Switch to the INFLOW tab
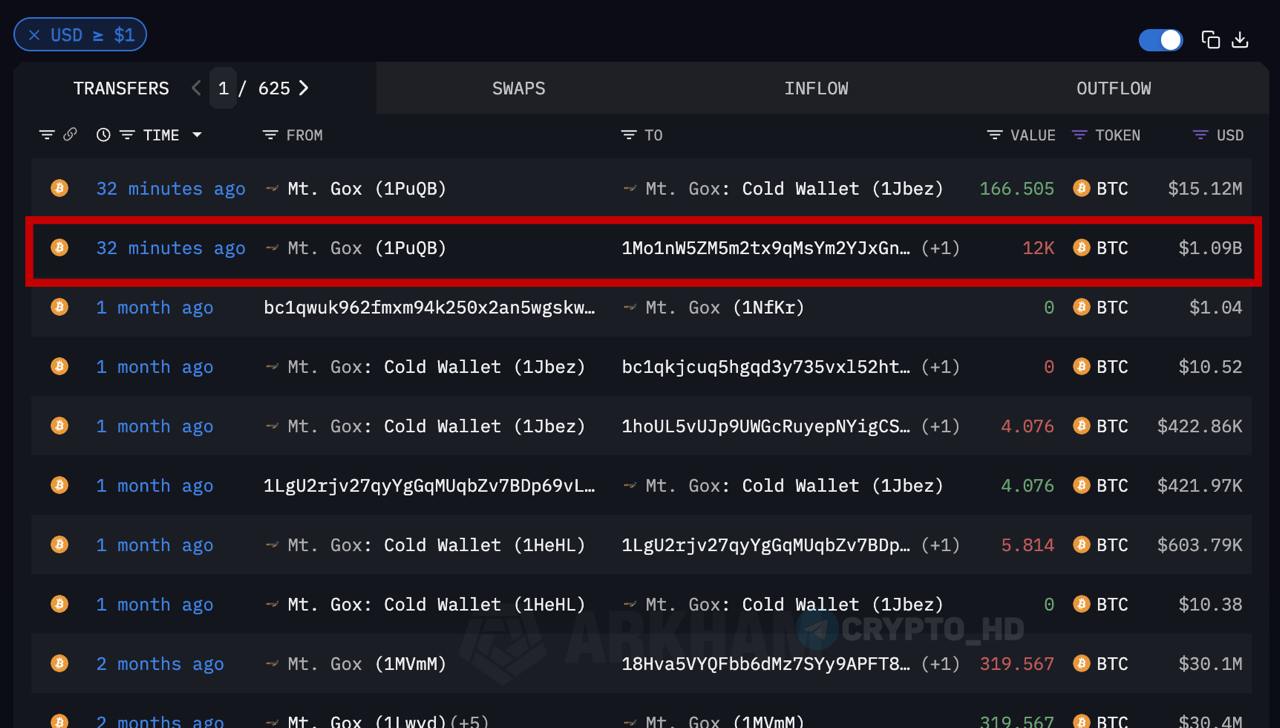 click(x=816, y=88)
